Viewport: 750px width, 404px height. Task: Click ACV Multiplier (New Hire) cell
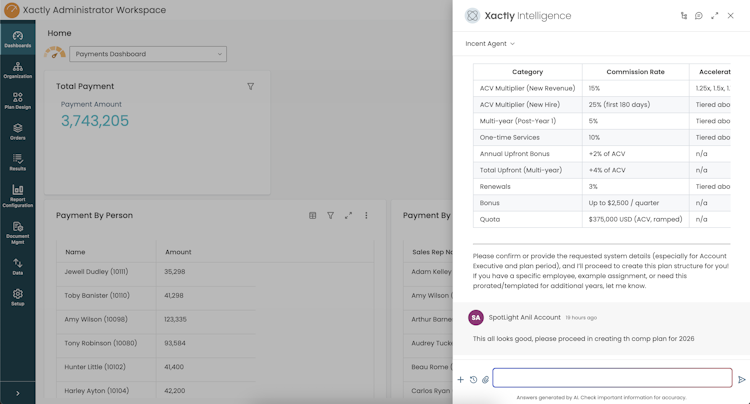528,104
